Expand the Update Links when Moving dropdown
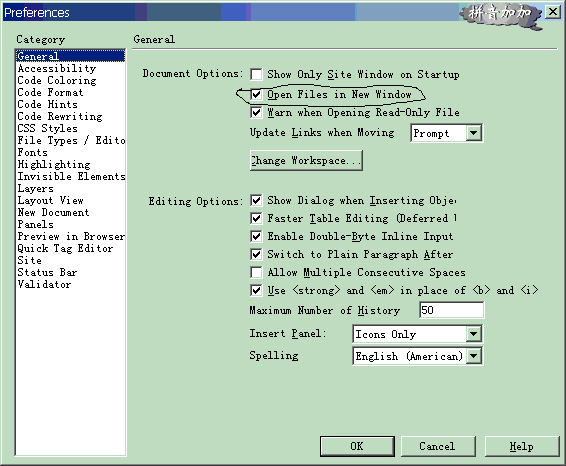 (x=473, y=133)
